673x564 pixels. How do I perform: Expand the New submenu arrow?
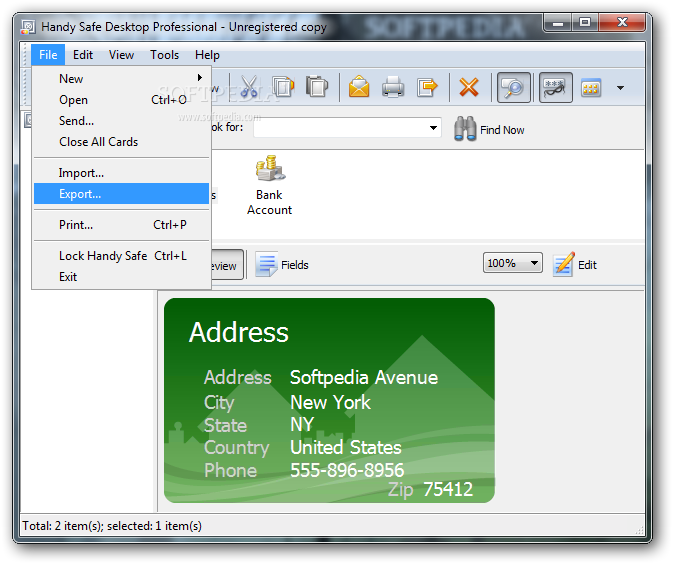pos(200,78)
